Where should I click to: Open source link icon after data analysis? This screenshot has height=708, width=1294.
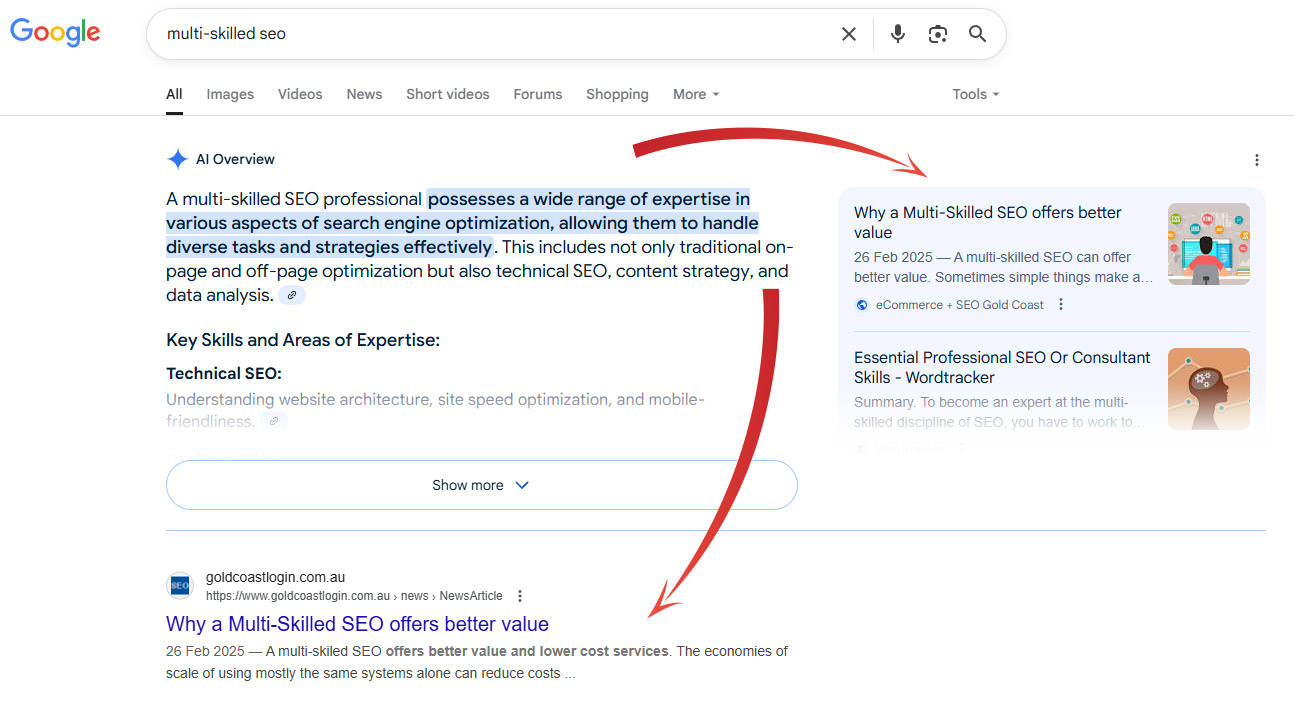coord(292,295)
